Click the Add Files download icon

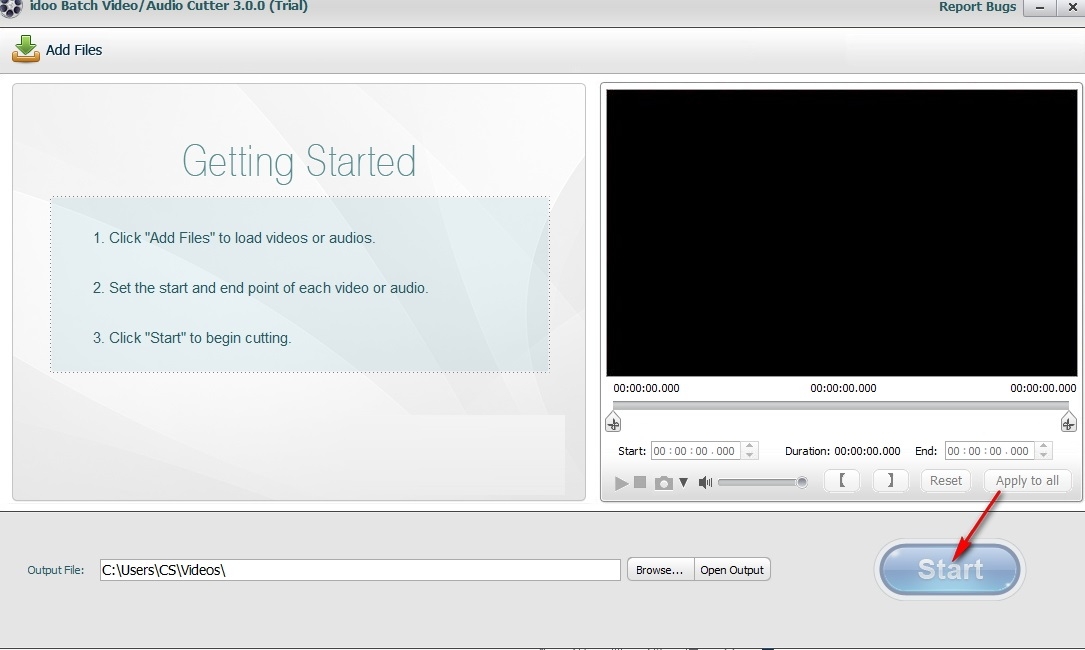tap(26, 49)
